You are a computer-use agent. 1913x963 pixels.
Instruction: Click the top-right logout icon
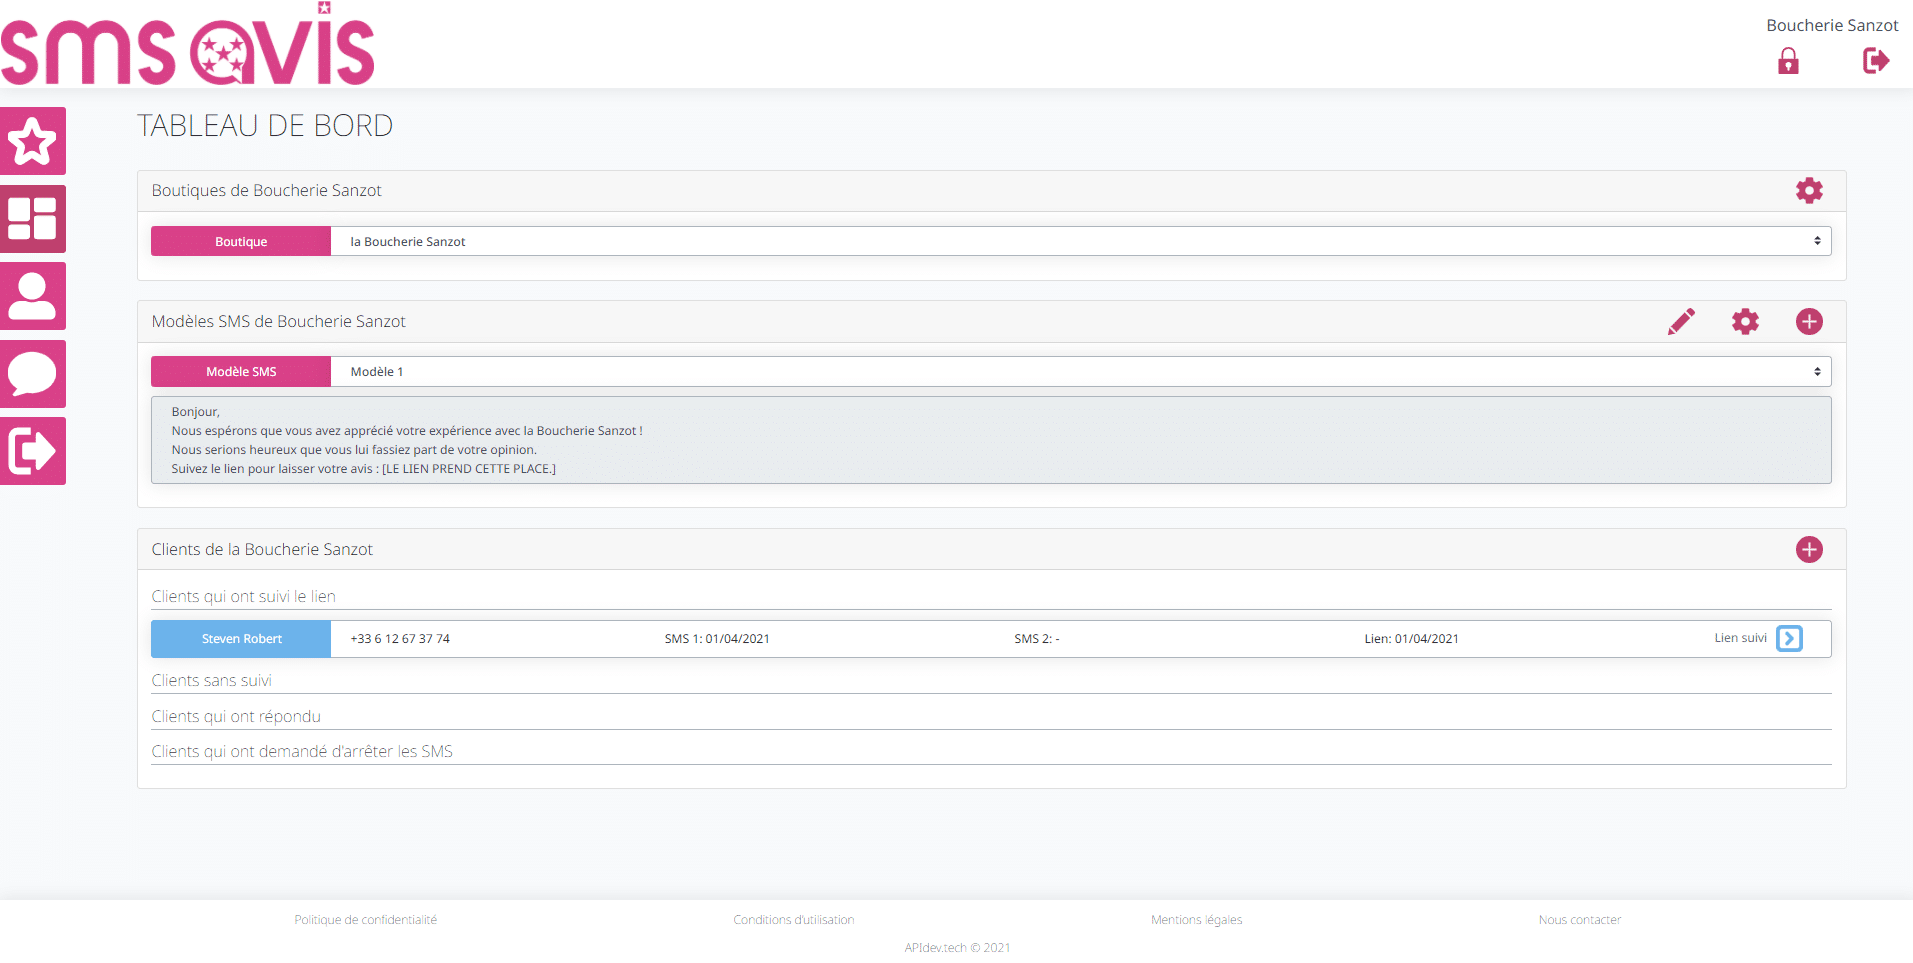[1875, 62]
